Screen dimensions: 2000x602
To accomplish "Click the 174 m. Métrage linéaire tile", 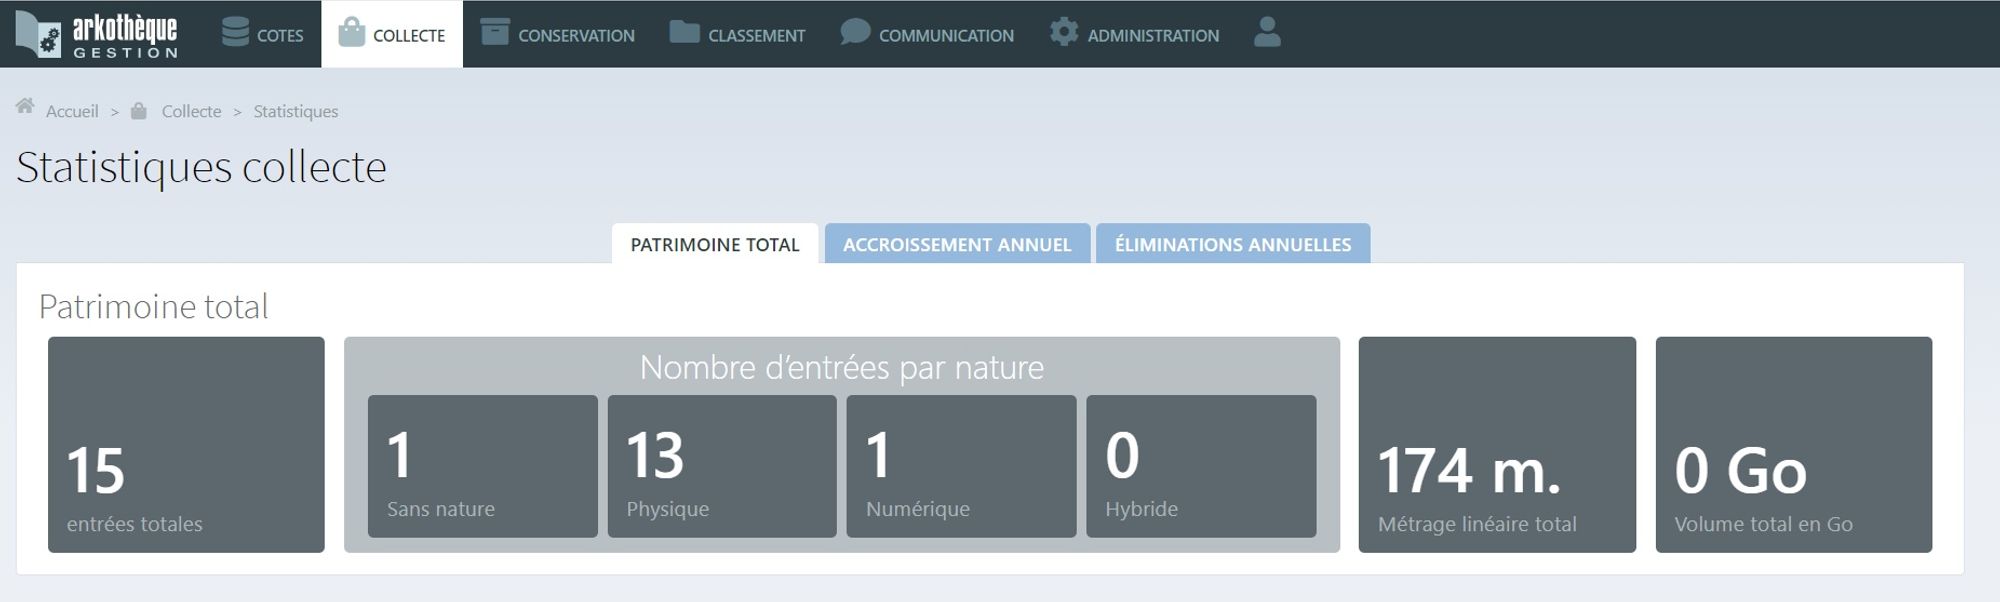I will coord(1497,445).
